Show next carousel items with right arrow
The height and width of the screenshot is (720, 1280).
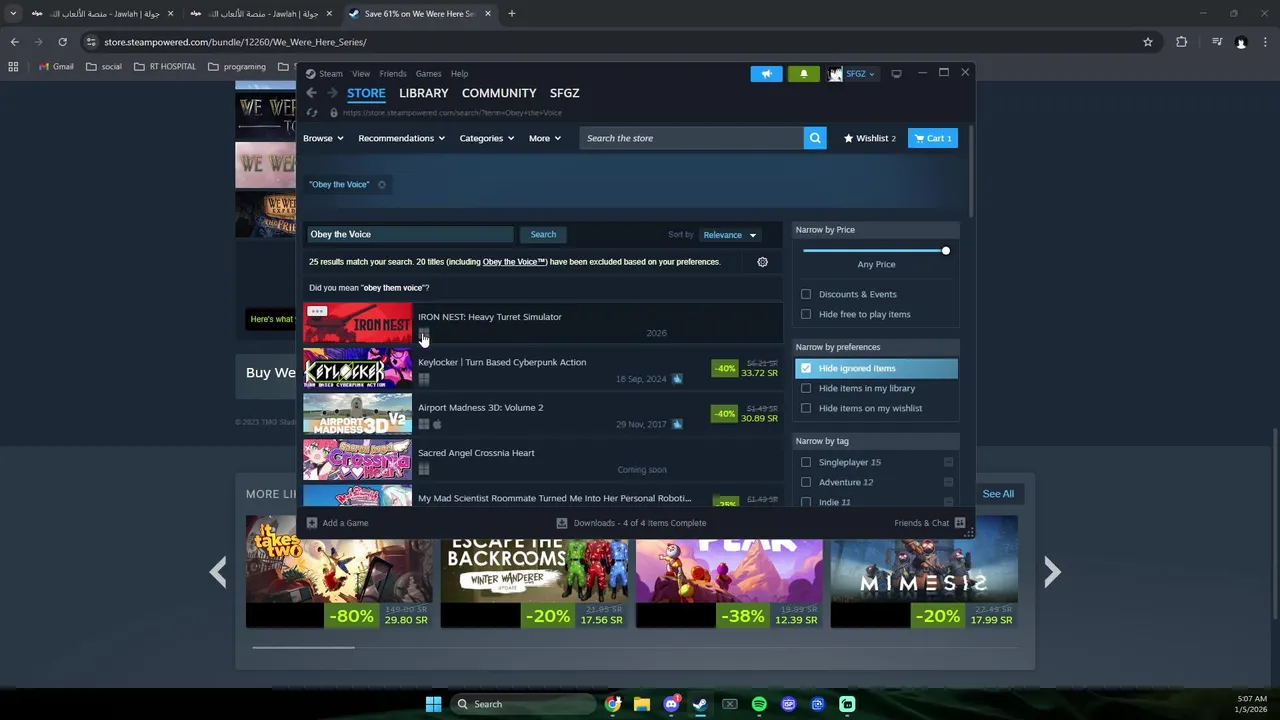tap(1052, 572)
